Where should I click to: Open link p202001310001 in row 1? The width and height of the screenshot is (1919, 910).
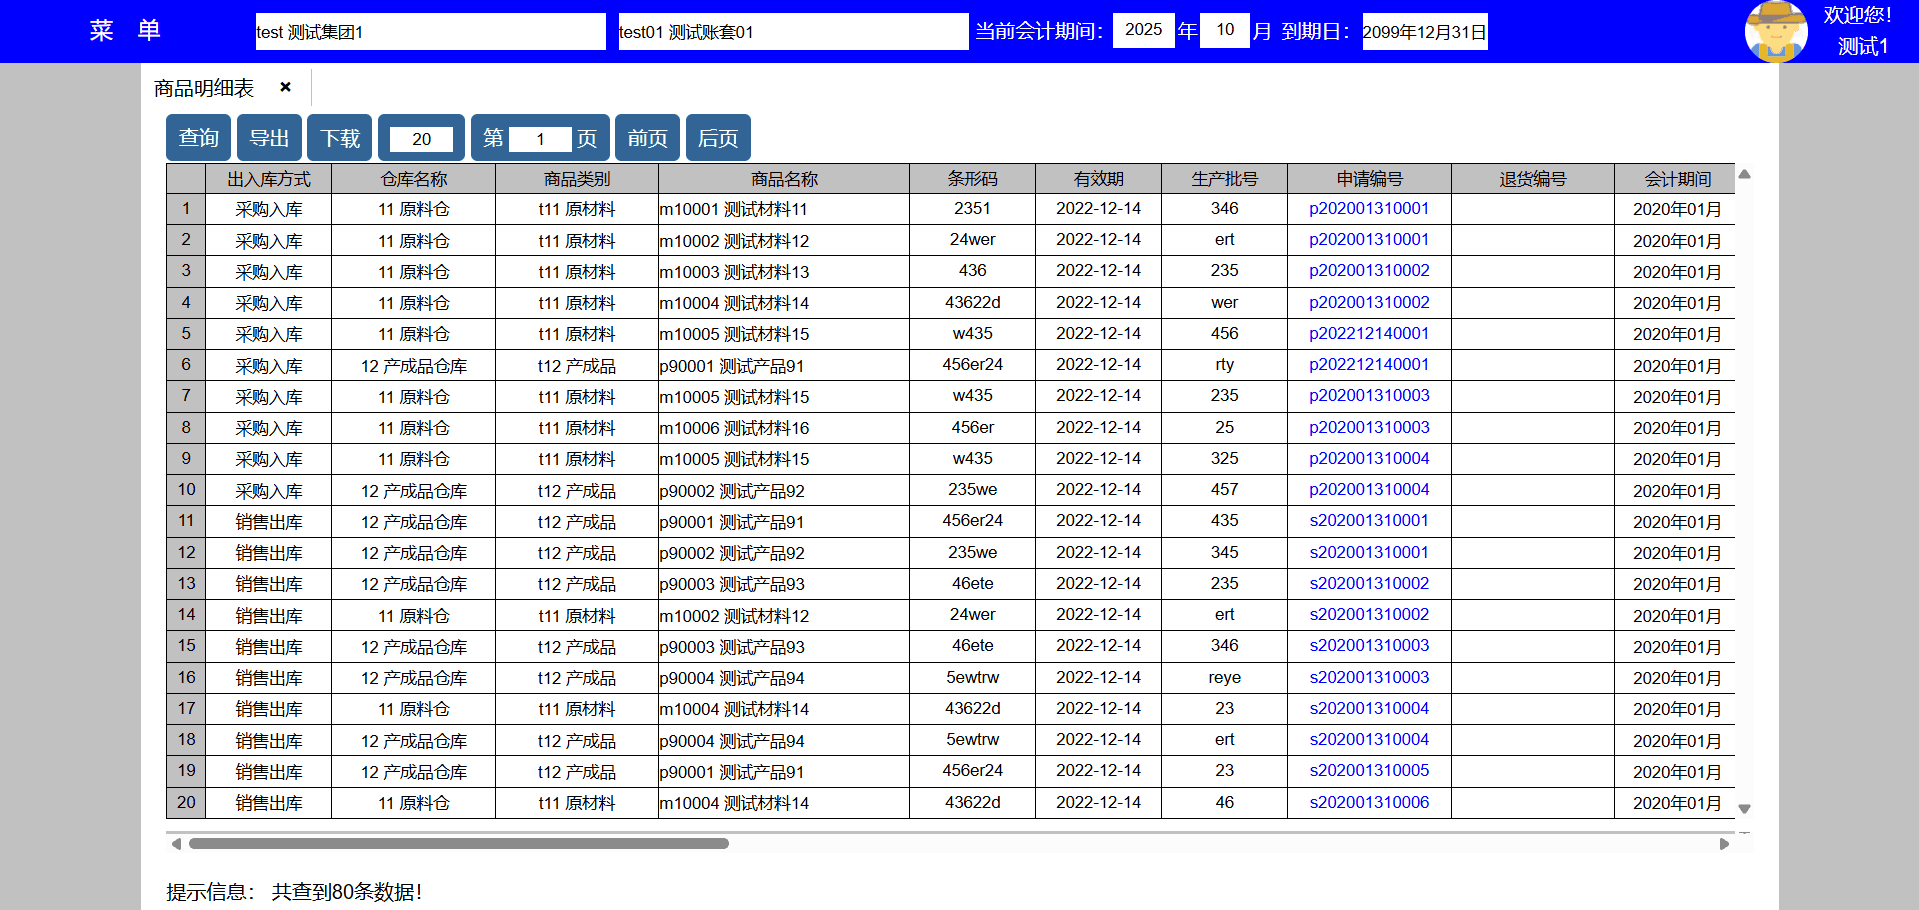(x=1368, y=209)
